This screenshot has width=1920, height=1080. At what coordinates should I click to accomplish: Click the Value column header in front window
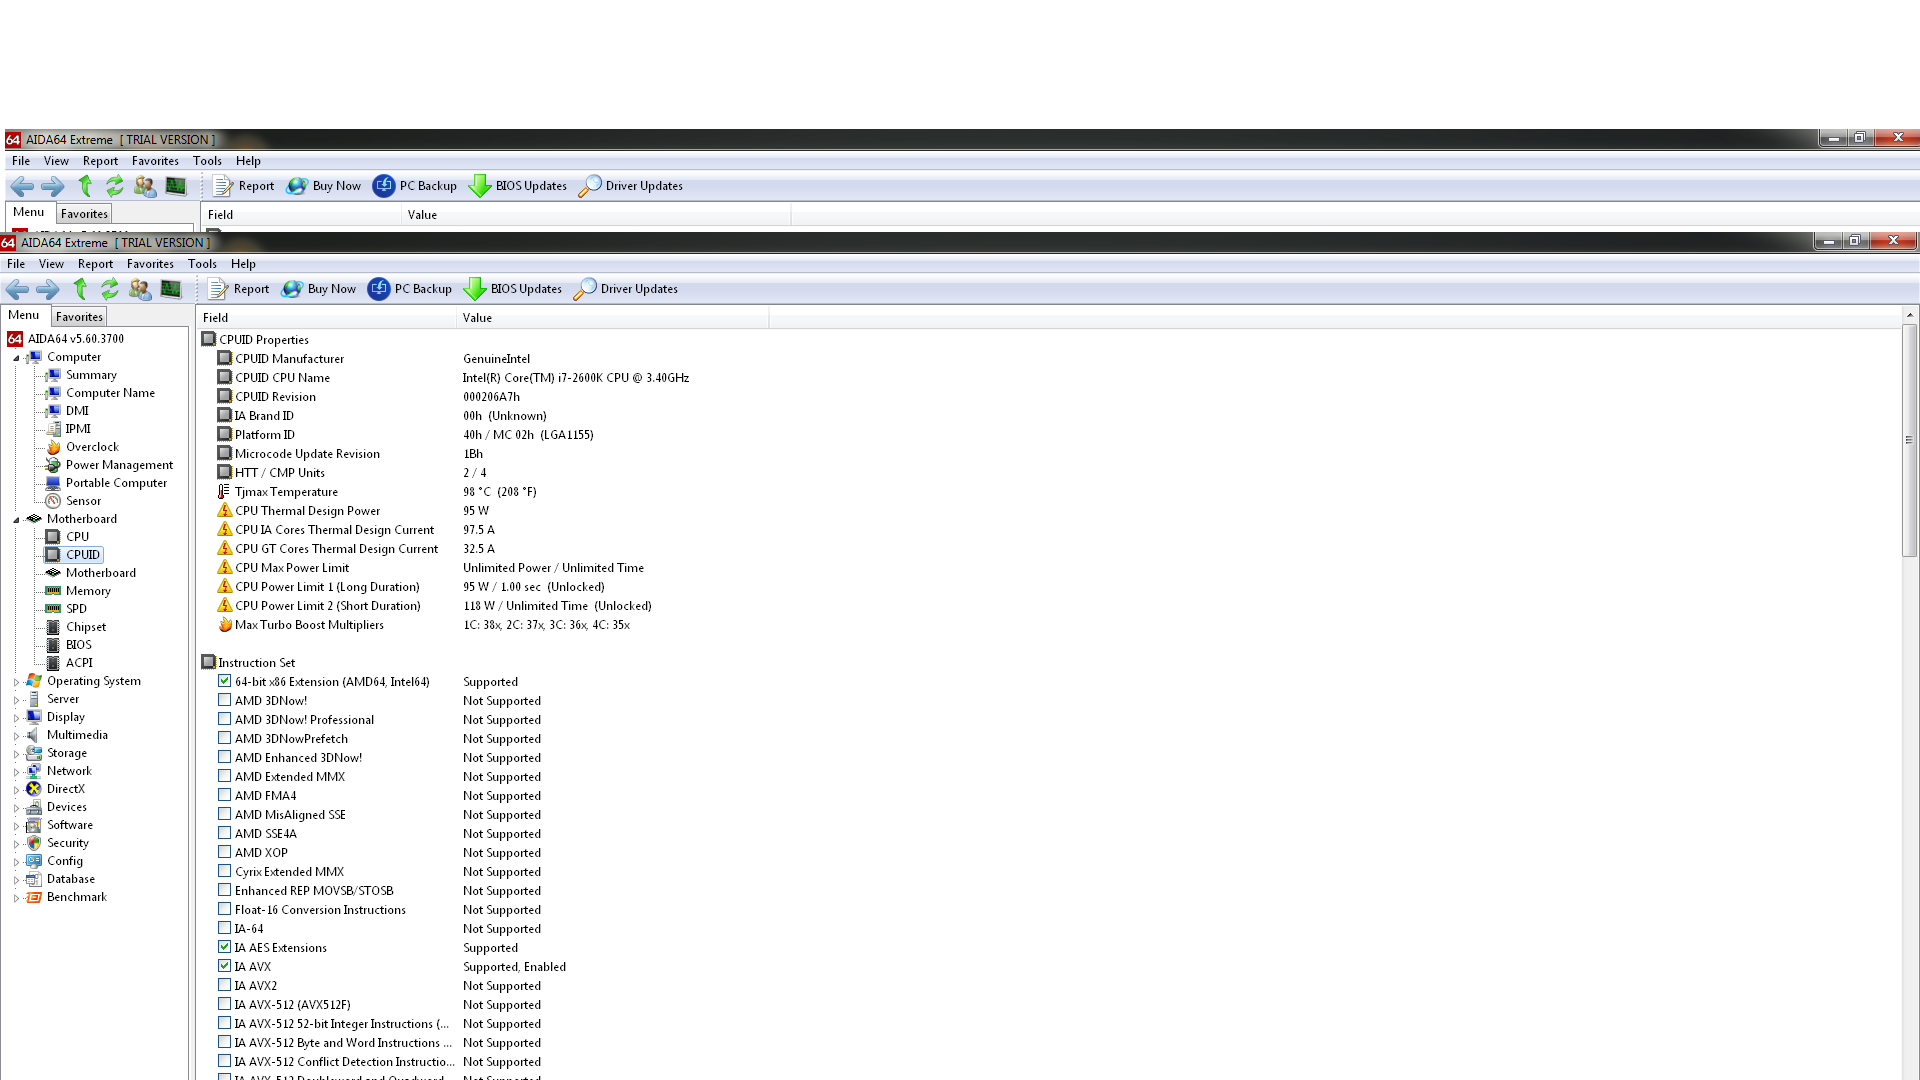pyautogui.click(x=613, y=318)
